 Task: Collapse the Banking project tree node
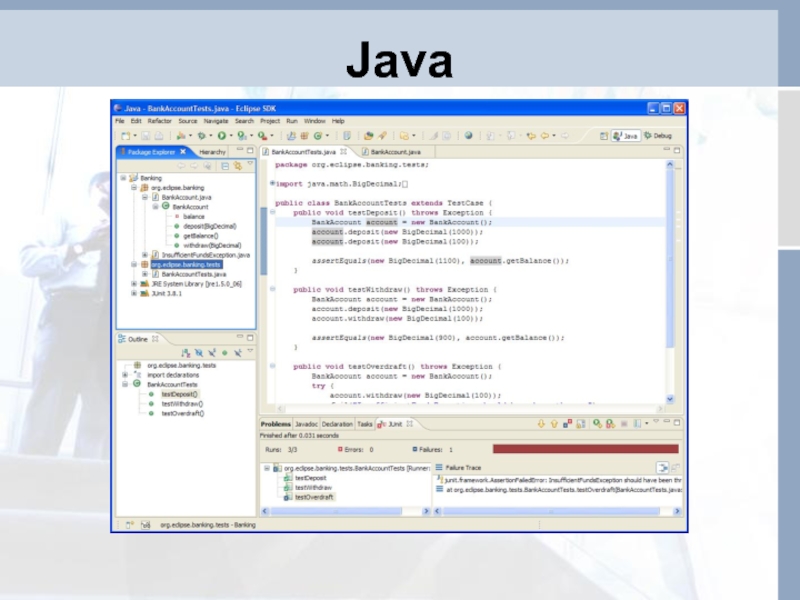(x=122, y=178)
